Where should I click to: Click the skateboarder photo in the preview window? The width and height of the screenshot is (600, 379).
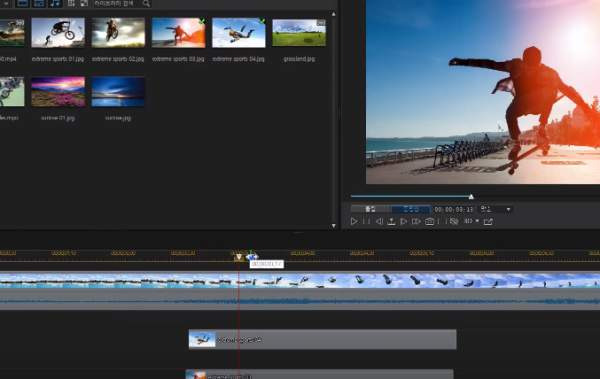coord(483,92)
